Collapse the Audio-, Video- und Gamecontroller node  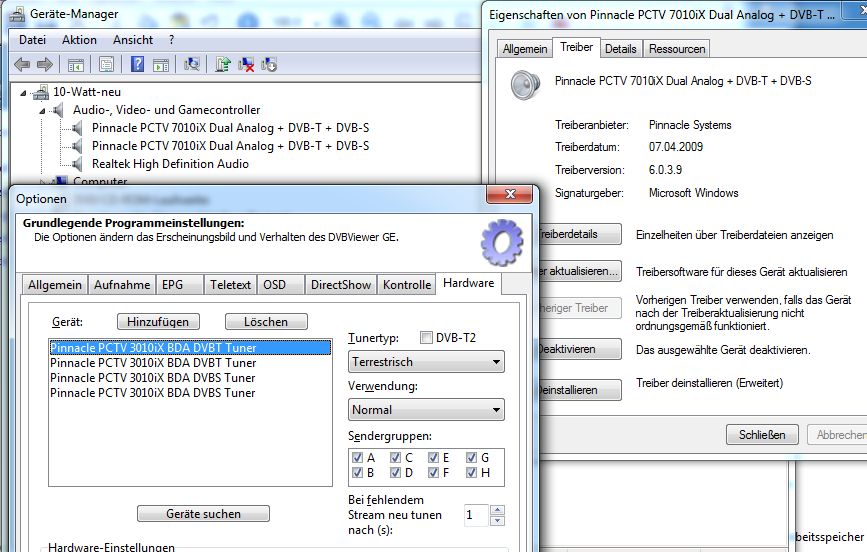tap(43, 110)
